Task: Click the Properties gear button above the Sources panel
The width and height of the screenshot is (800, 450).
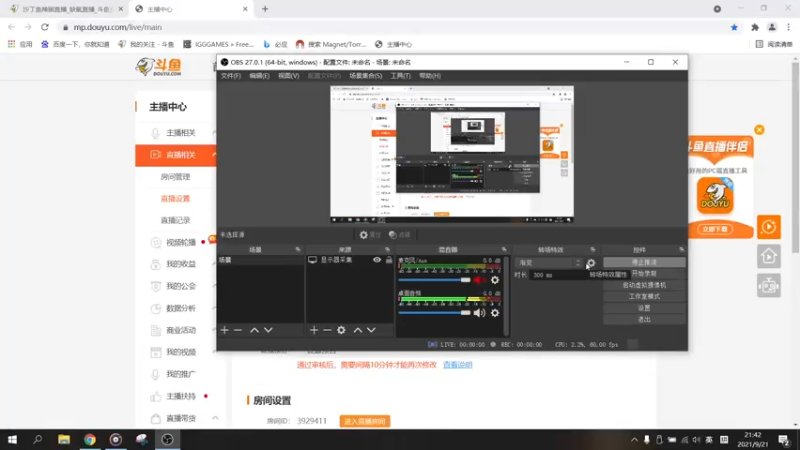Action: point(370,235)
